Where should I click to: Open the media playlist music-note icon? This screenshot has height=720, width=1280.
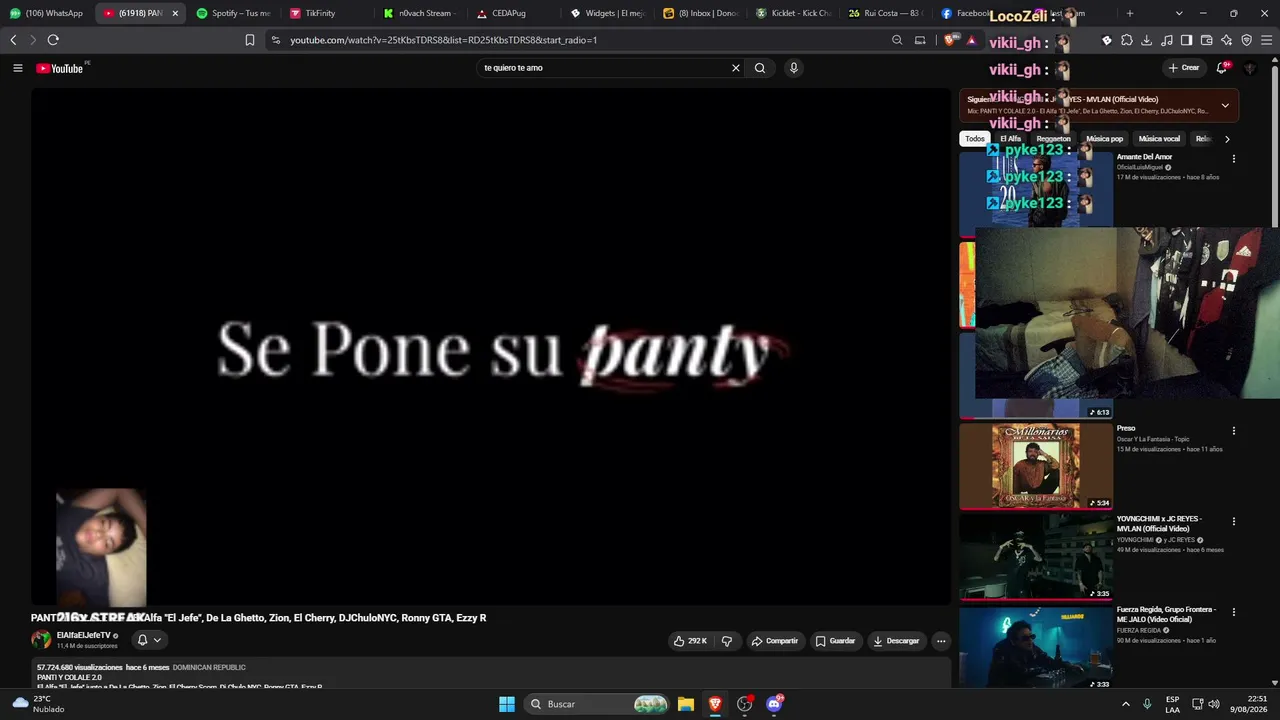pos(1167,40)
